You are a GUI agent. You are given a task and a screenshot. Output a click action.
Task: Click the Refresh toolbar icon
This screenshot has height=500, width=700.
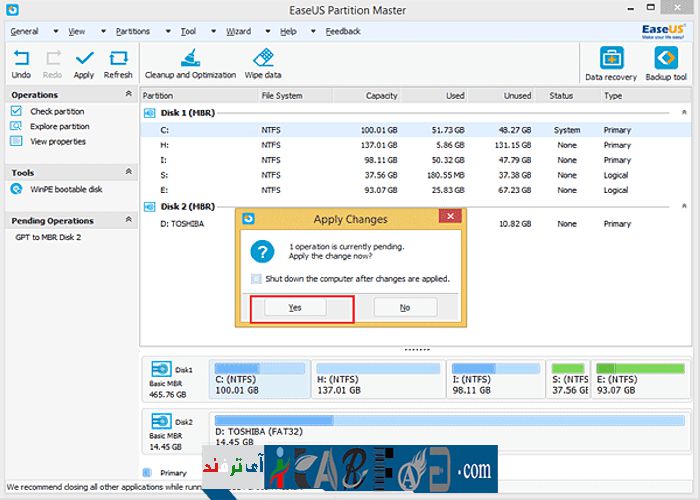[x=118, y=59]
